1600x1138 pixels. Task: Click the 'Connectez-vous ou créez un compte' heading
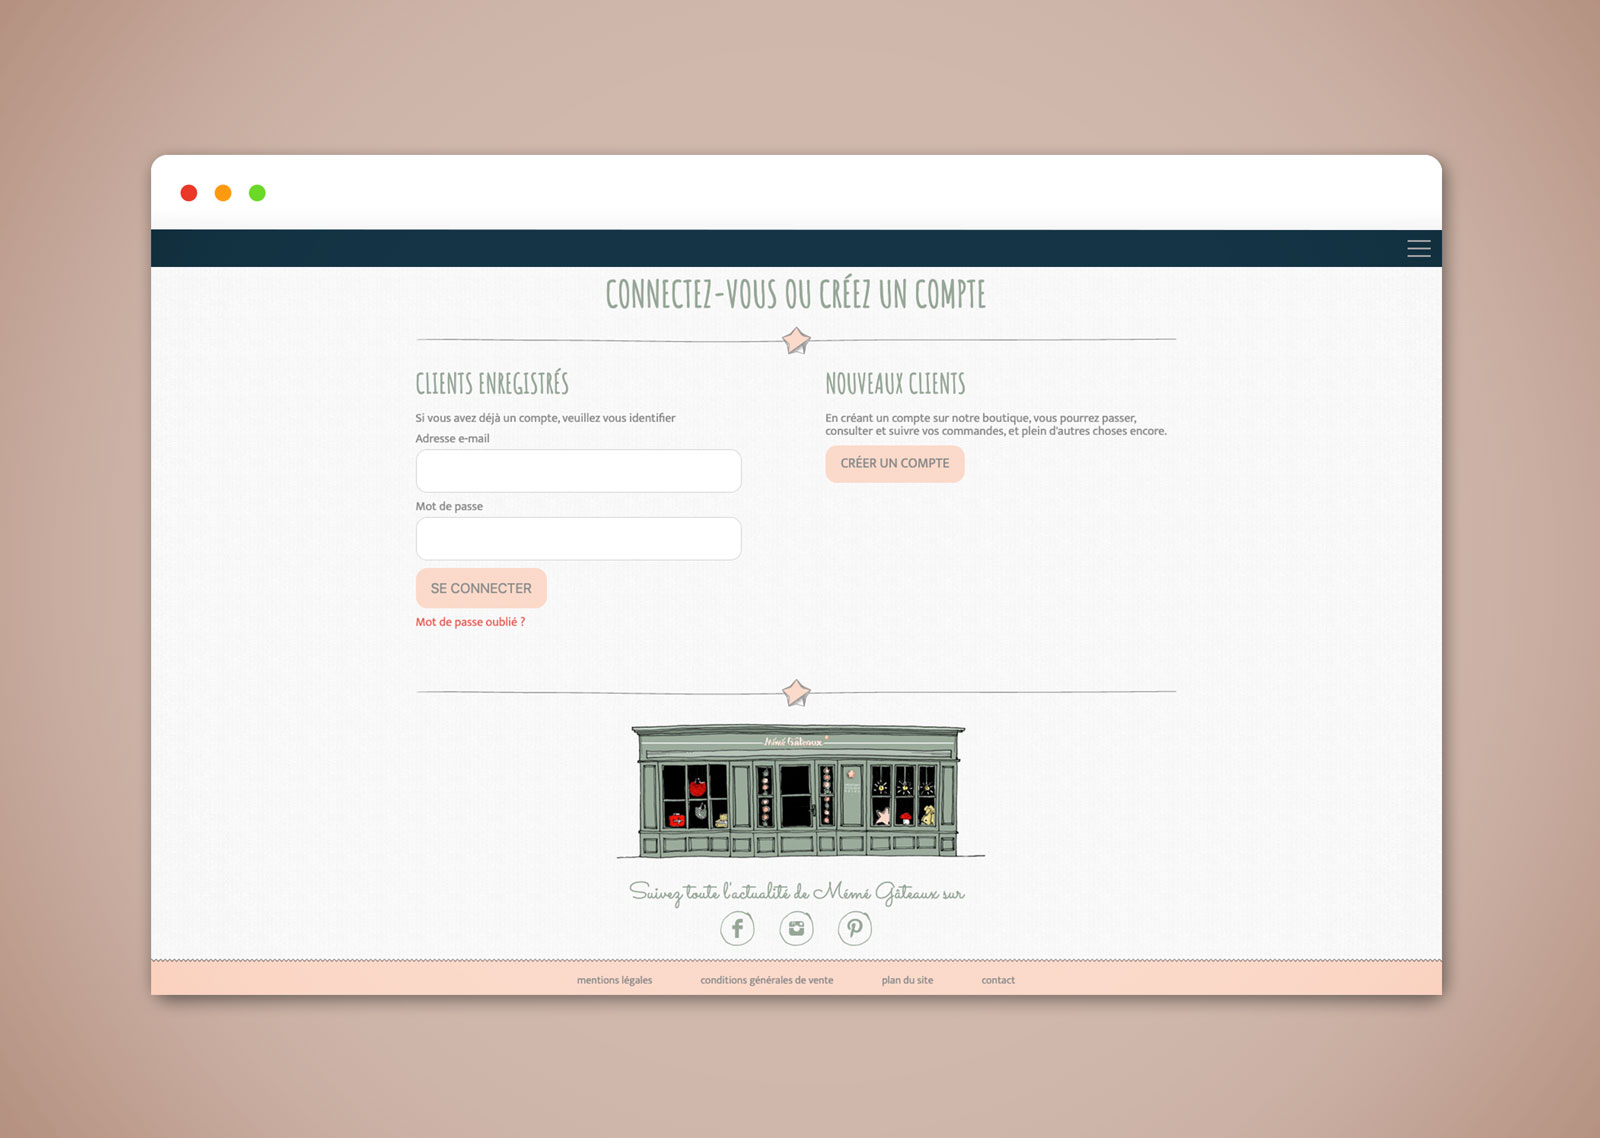(796, 294)
